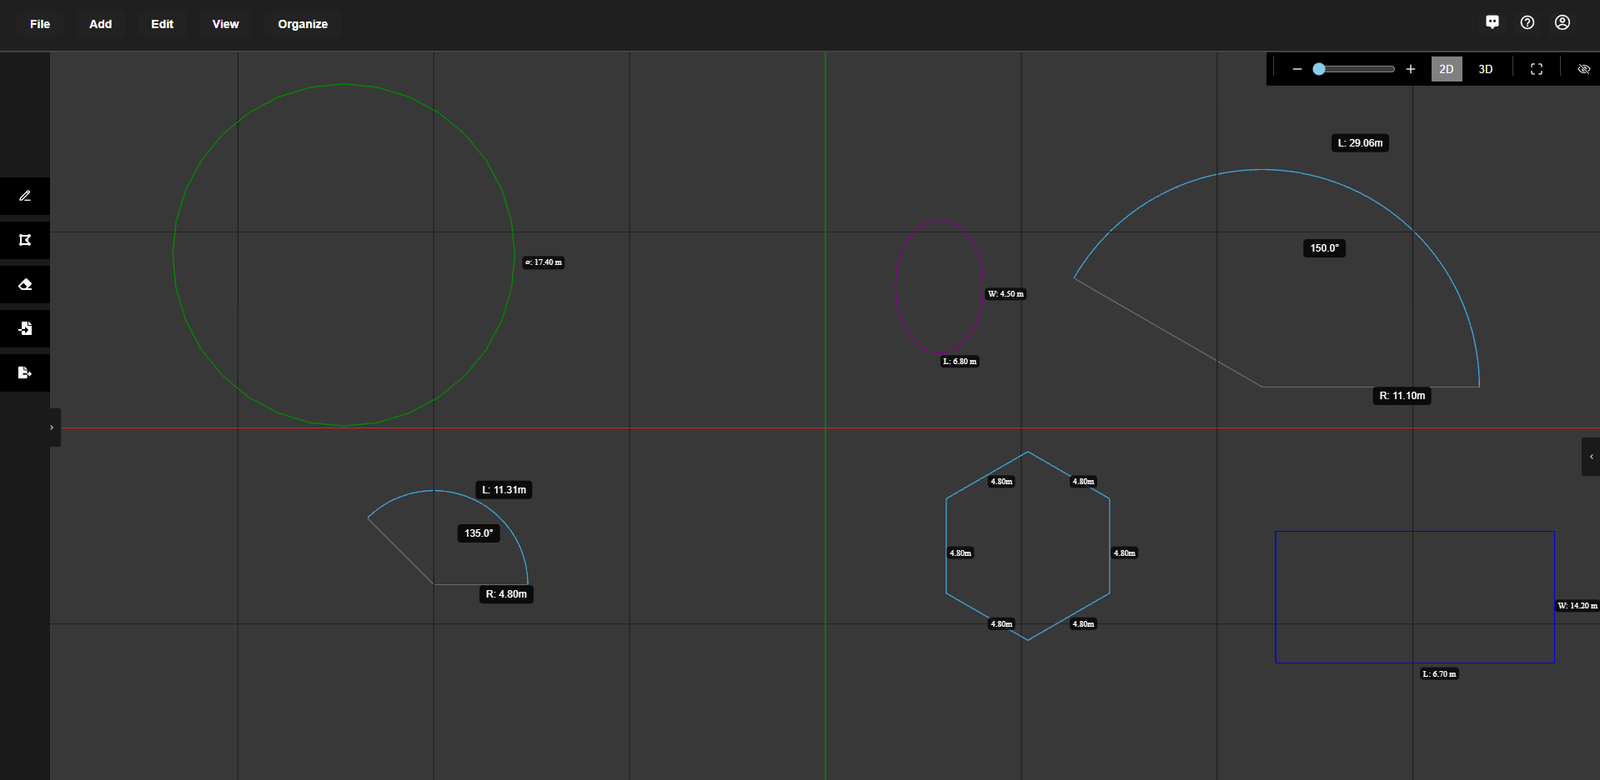Switch to 3D view mode

coord(1485,69)
